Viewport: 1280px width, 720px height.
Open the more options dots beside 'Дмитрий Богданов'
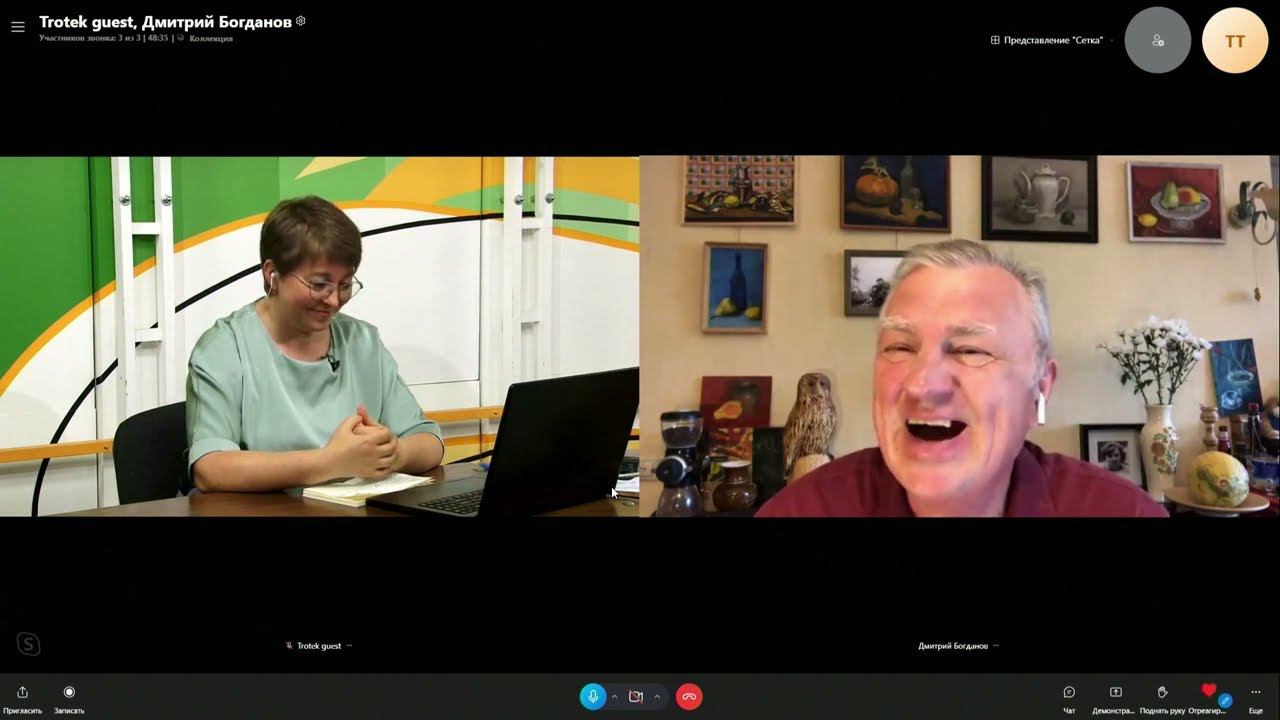tap(996, 646)
